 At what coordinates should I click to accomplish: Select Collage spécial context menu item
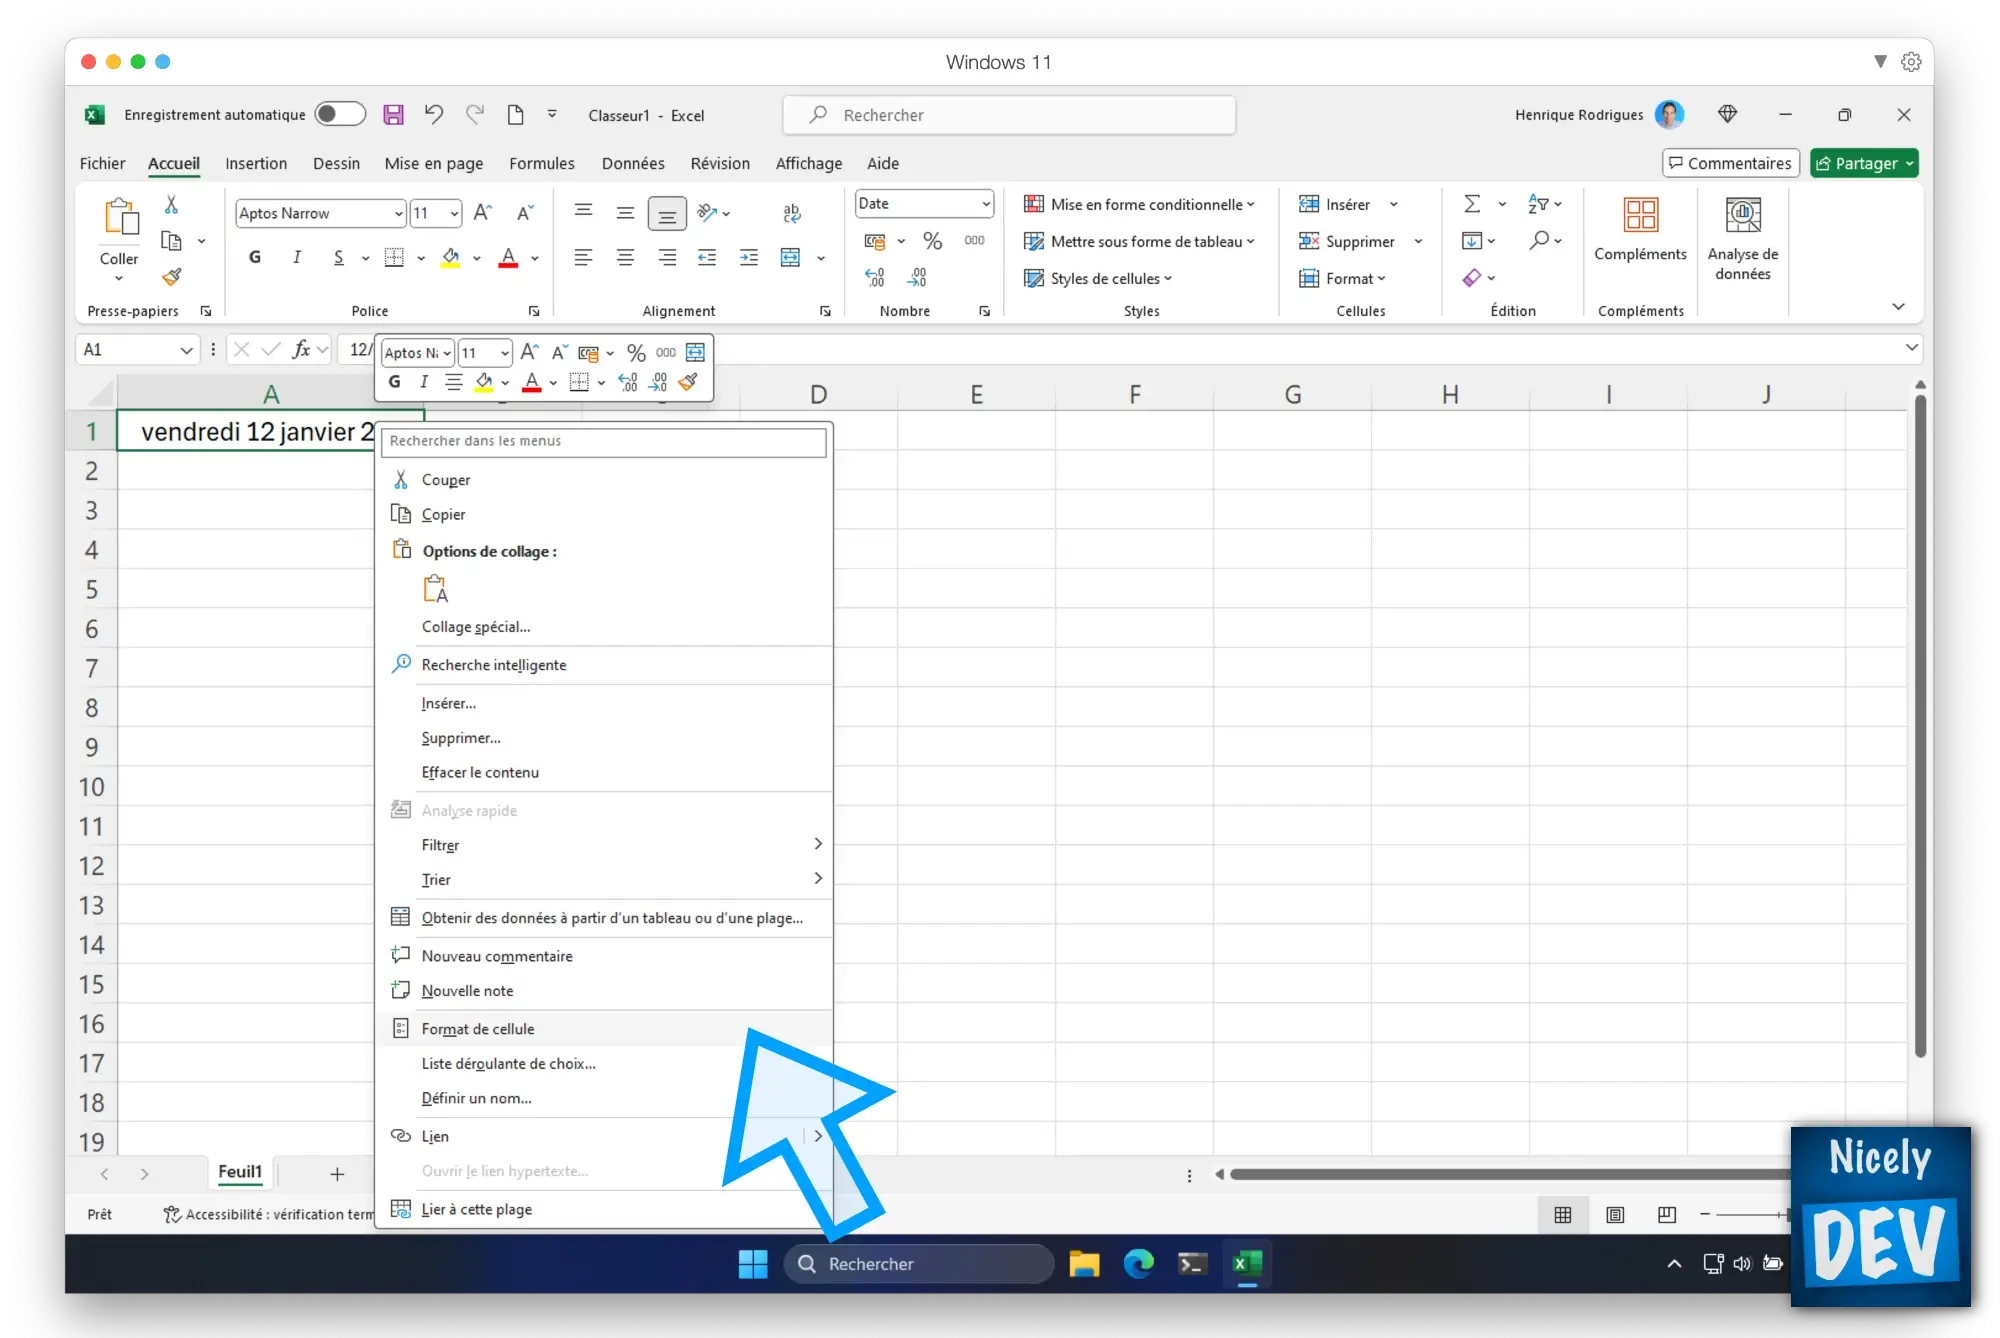pos(476,626)
